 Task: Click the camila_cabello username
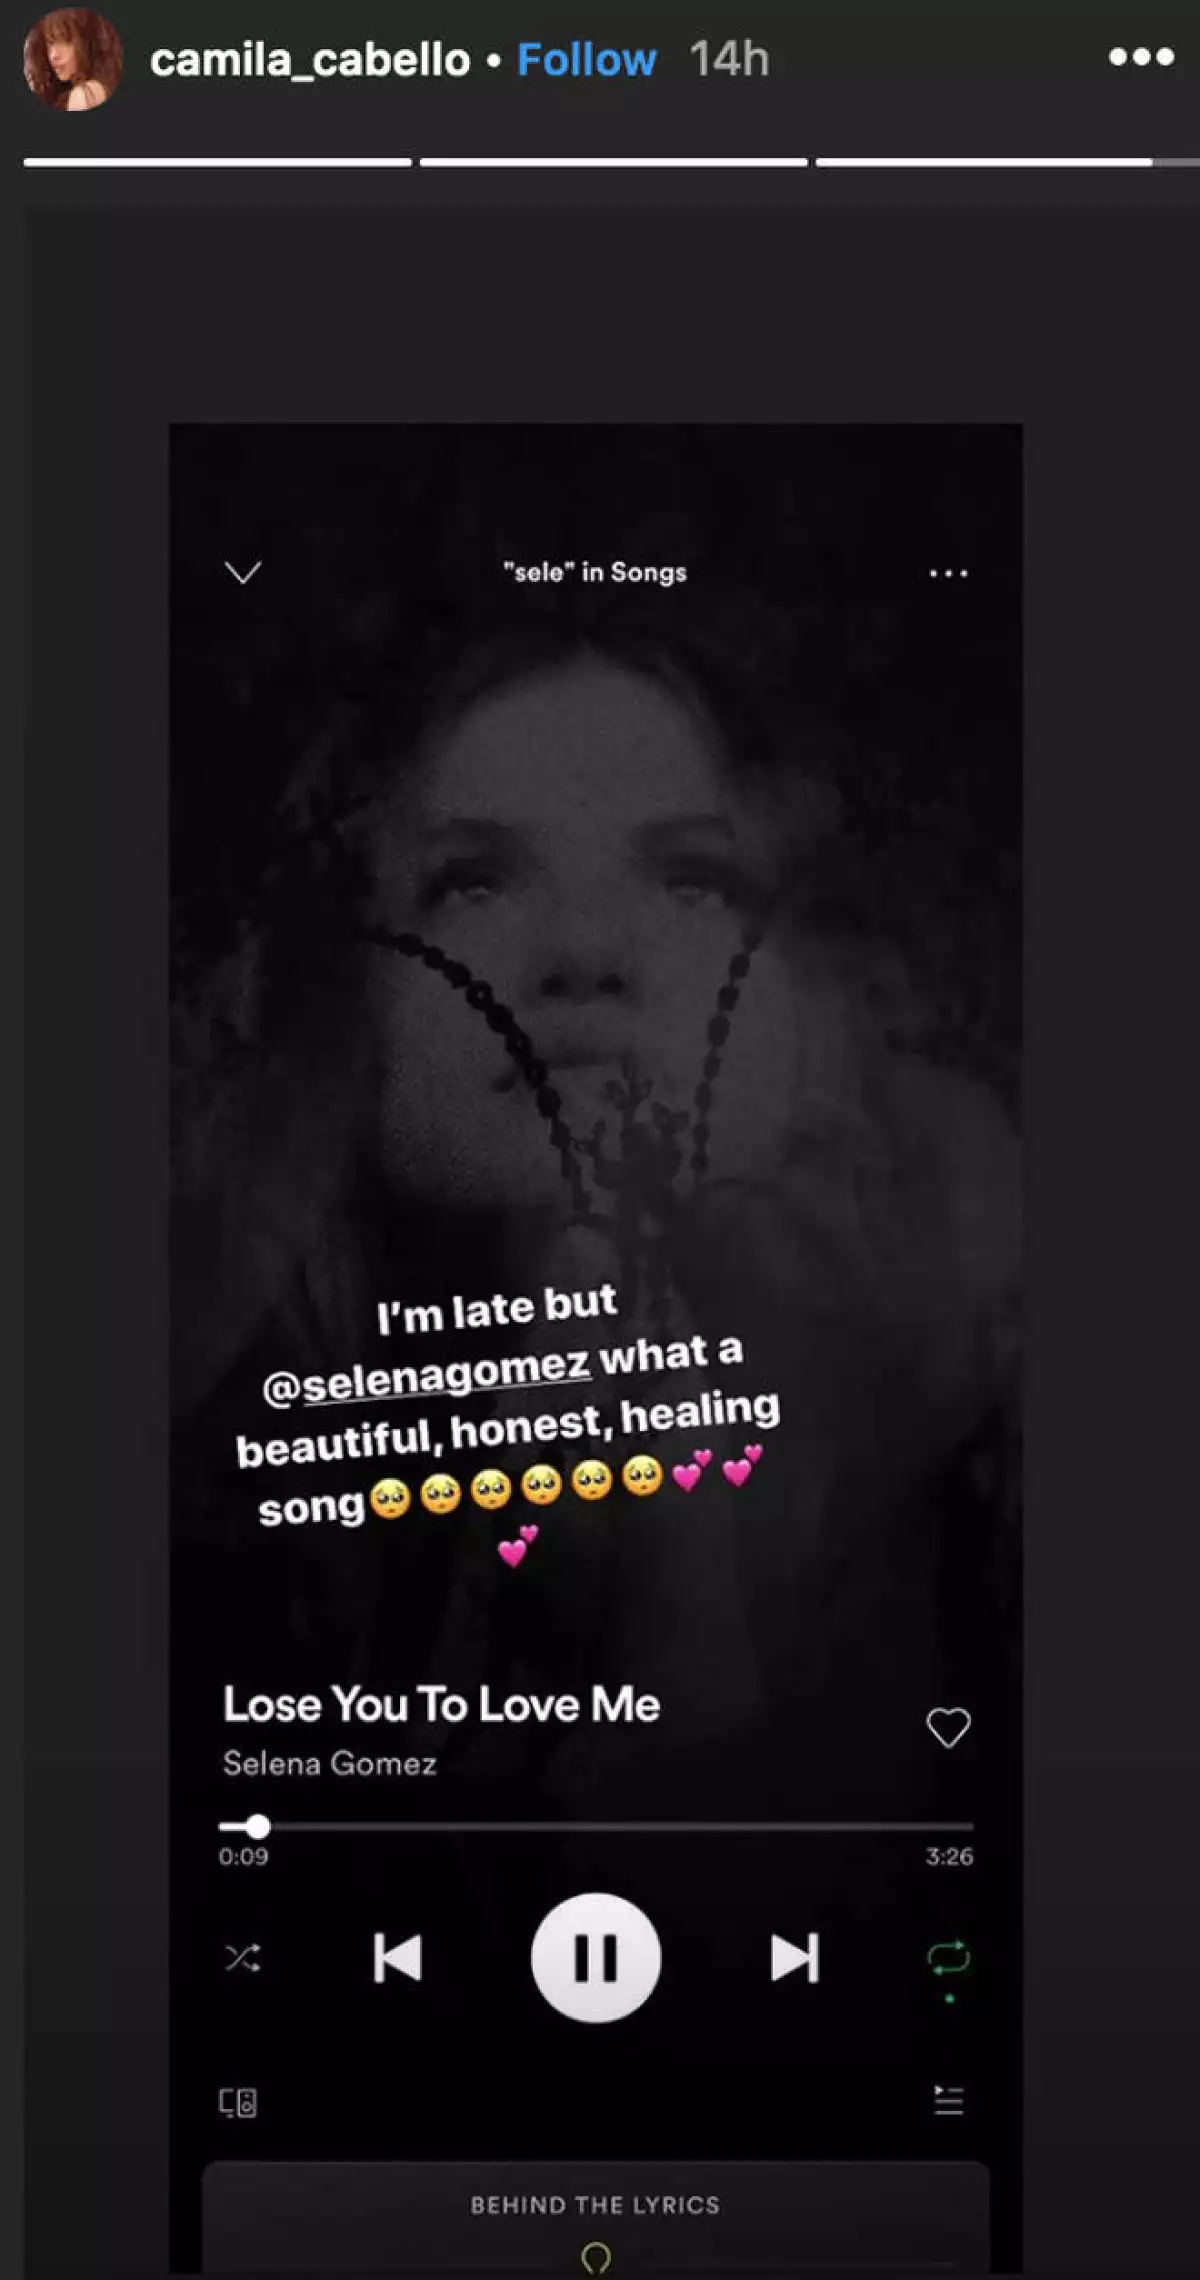(x=310, y=60)
